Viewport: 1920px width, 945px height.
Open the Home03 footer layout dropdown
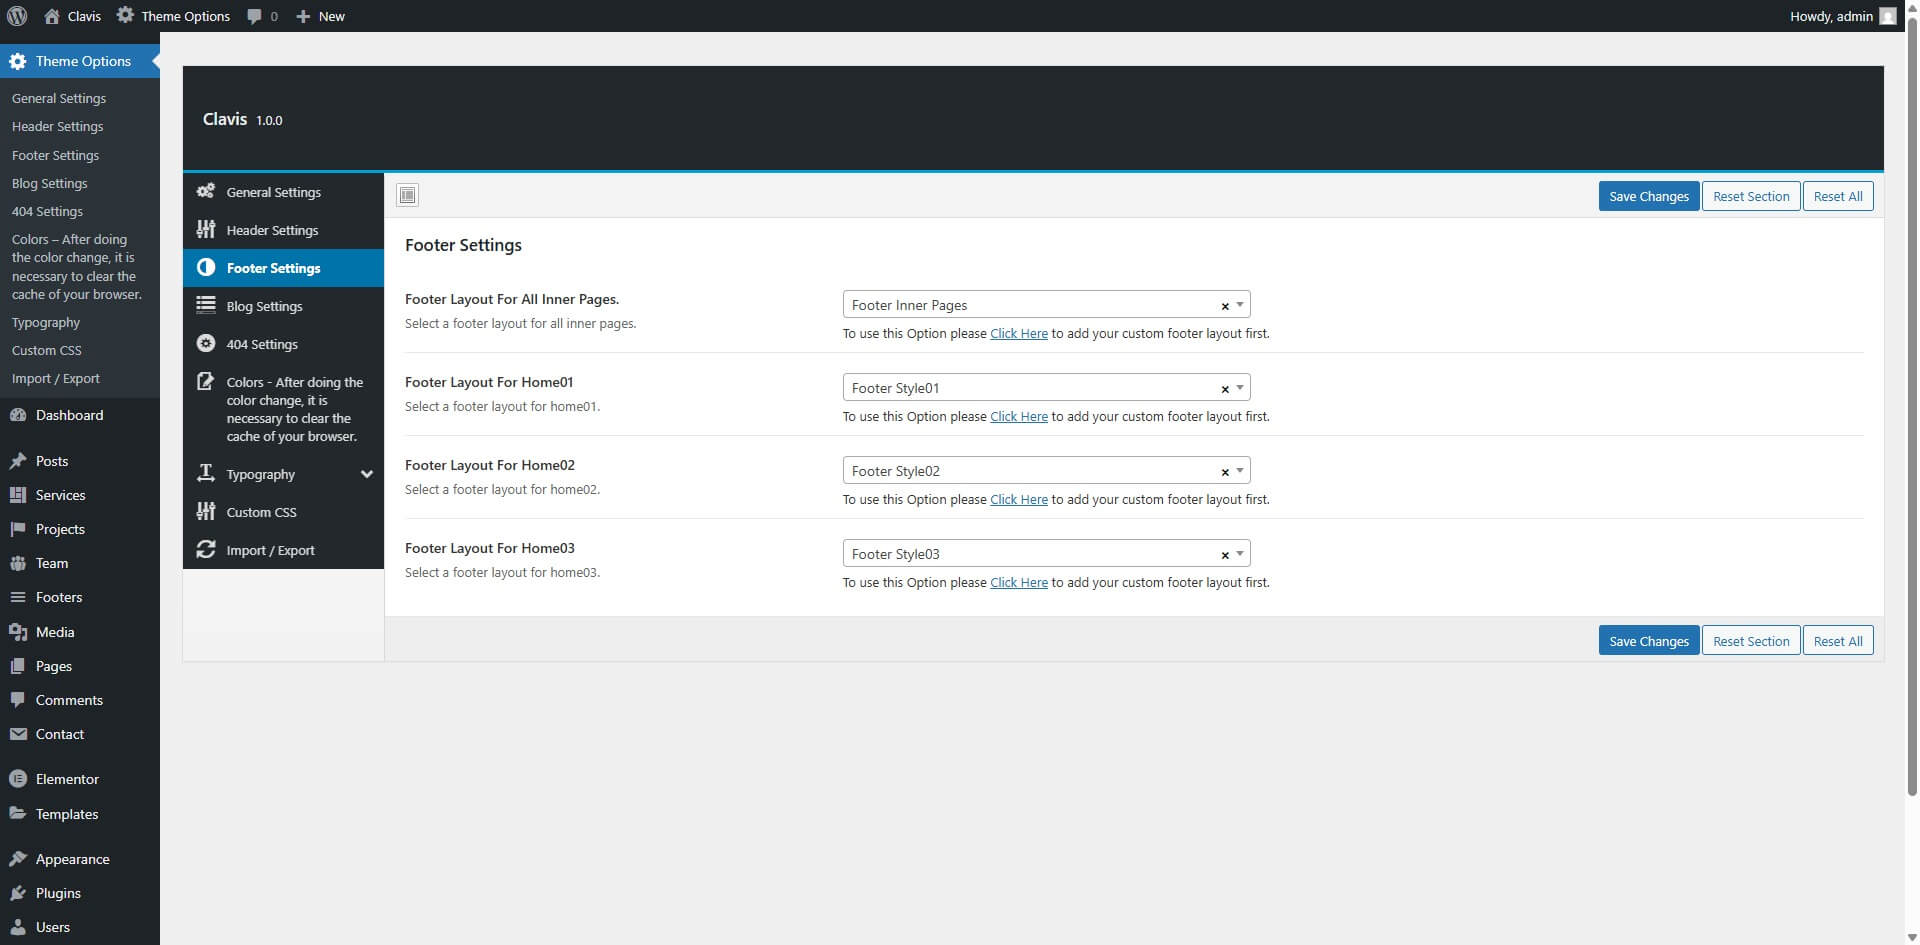(1240, 553)
